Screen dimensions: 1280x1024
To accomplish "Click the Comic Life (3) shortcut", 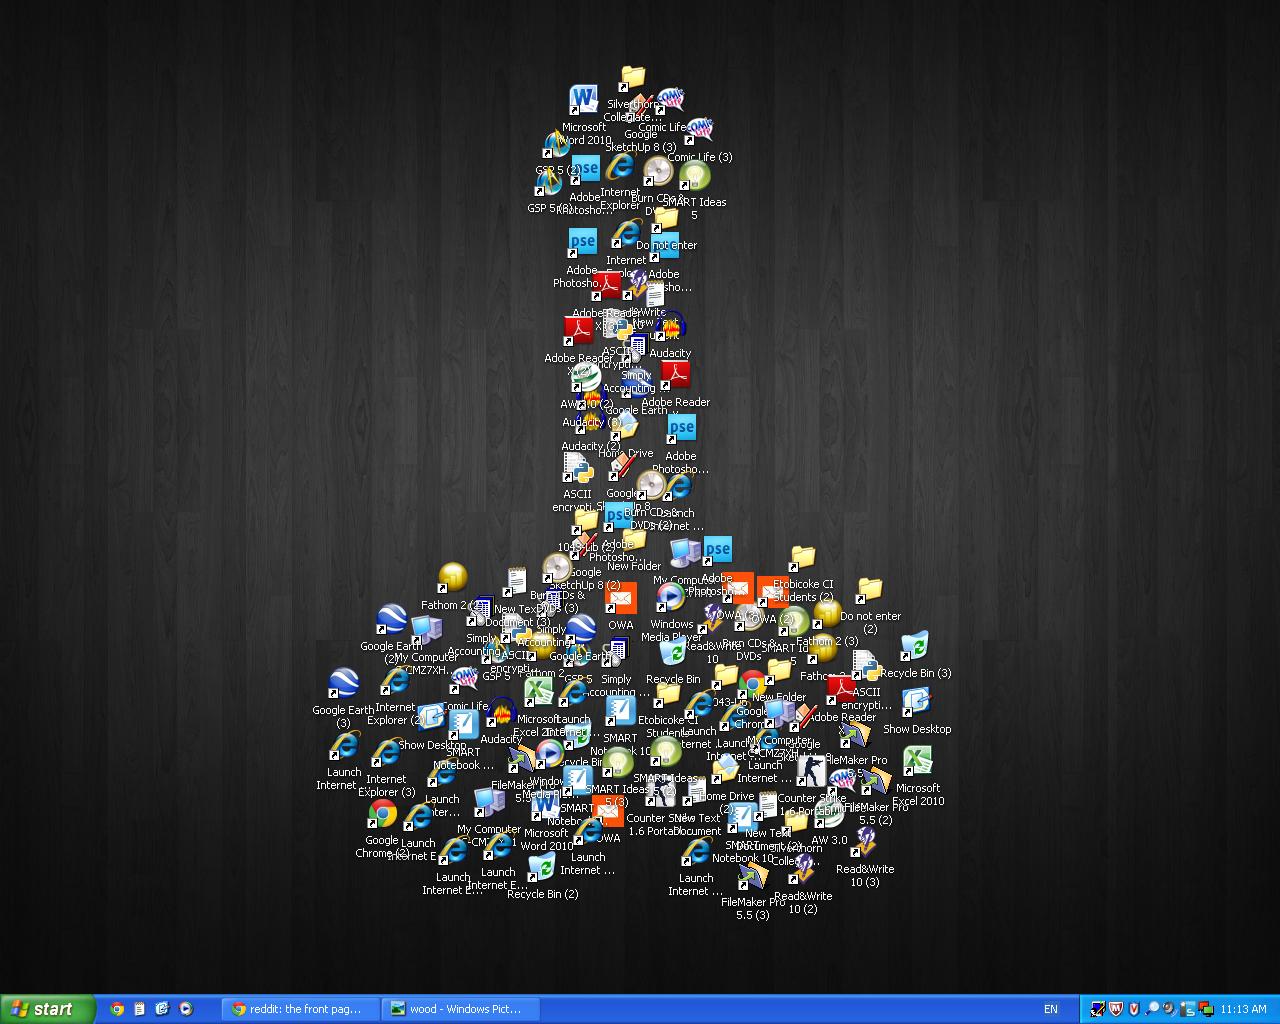I will click(x=699, y=131).
